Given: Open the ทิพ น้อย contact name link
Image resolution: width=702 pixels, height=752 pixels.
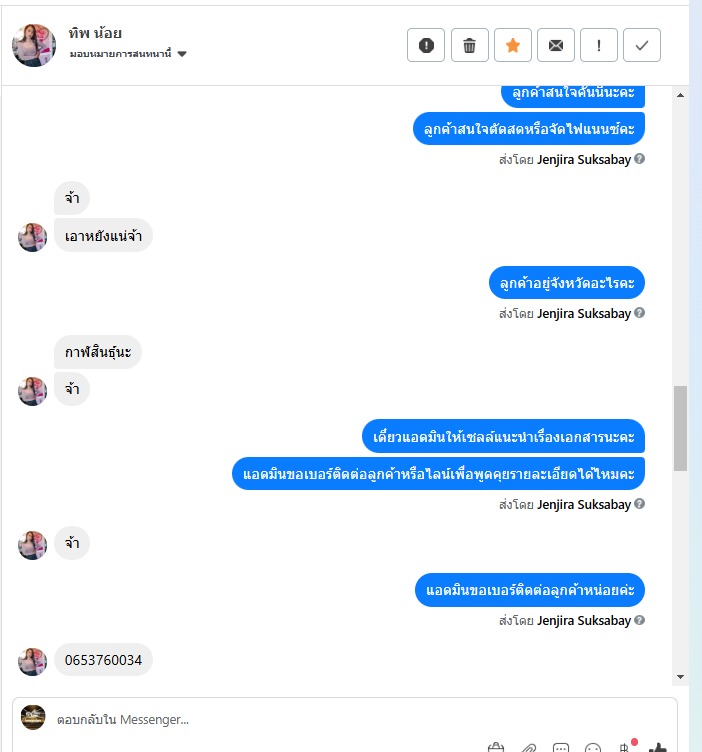Looking at the screenshot, I should [95, 33].
